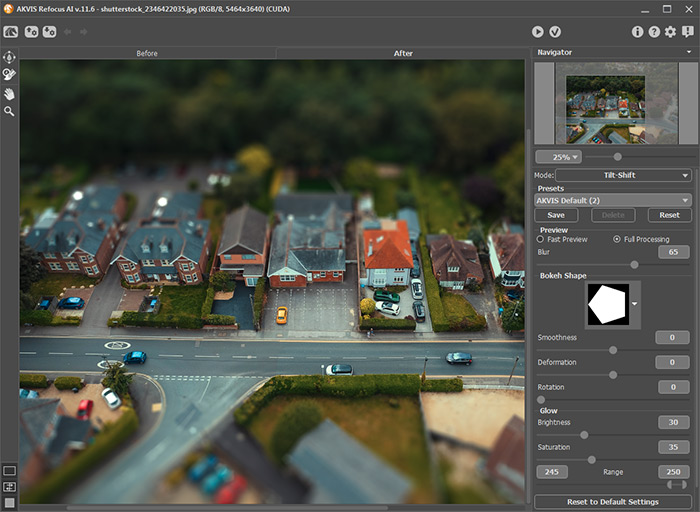The width and height of the screenshot is (700, 512).
Task: Open the Mode dropdown showing Tilt-Shift
Action: [623, 175]
